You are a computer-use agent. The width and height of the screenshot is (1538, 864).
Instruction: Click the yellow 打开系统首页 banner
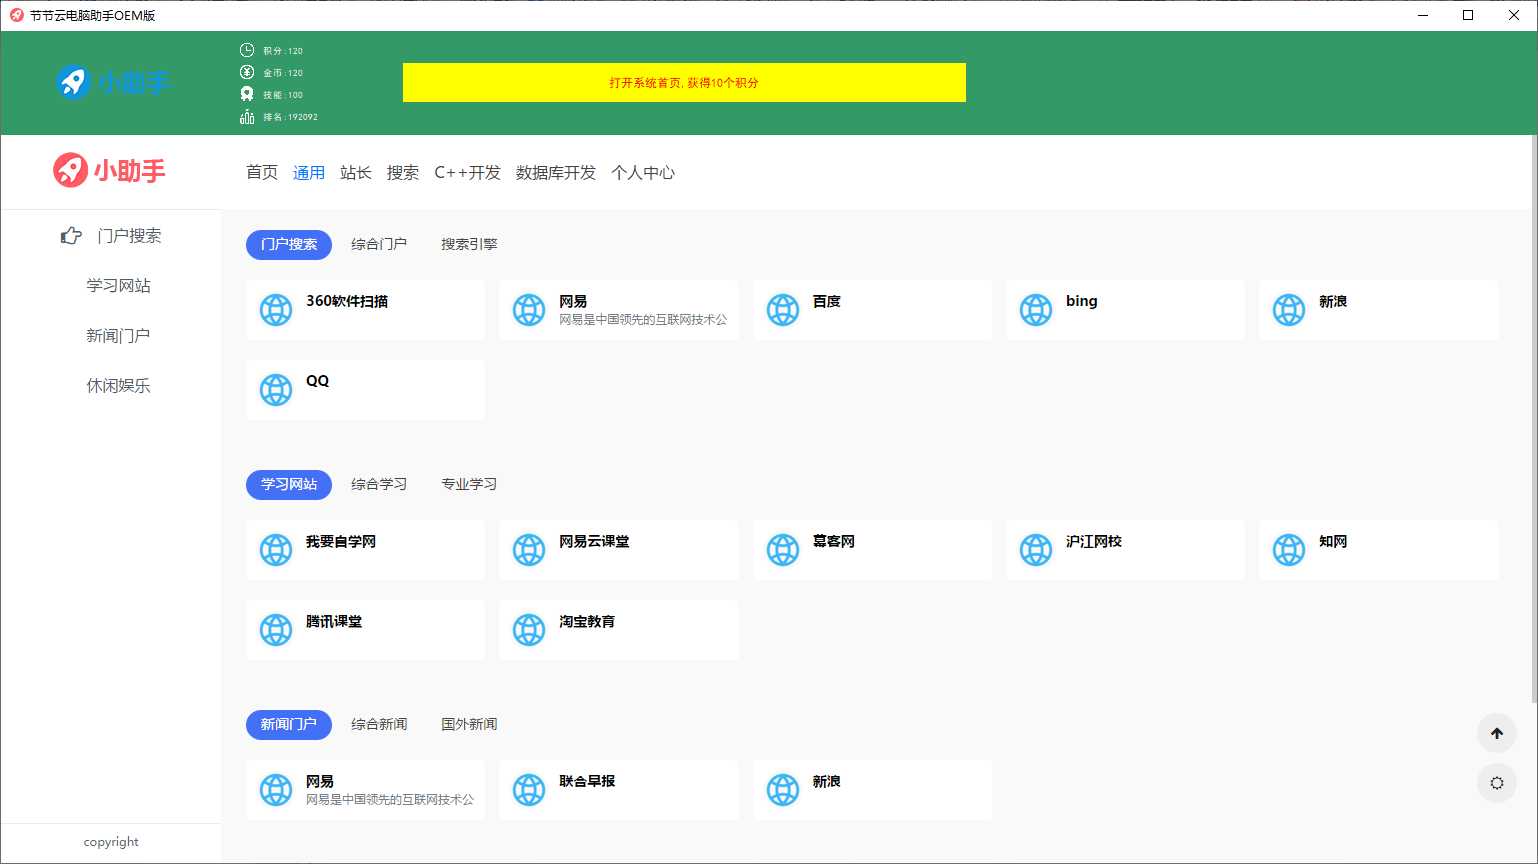[684, 82]
